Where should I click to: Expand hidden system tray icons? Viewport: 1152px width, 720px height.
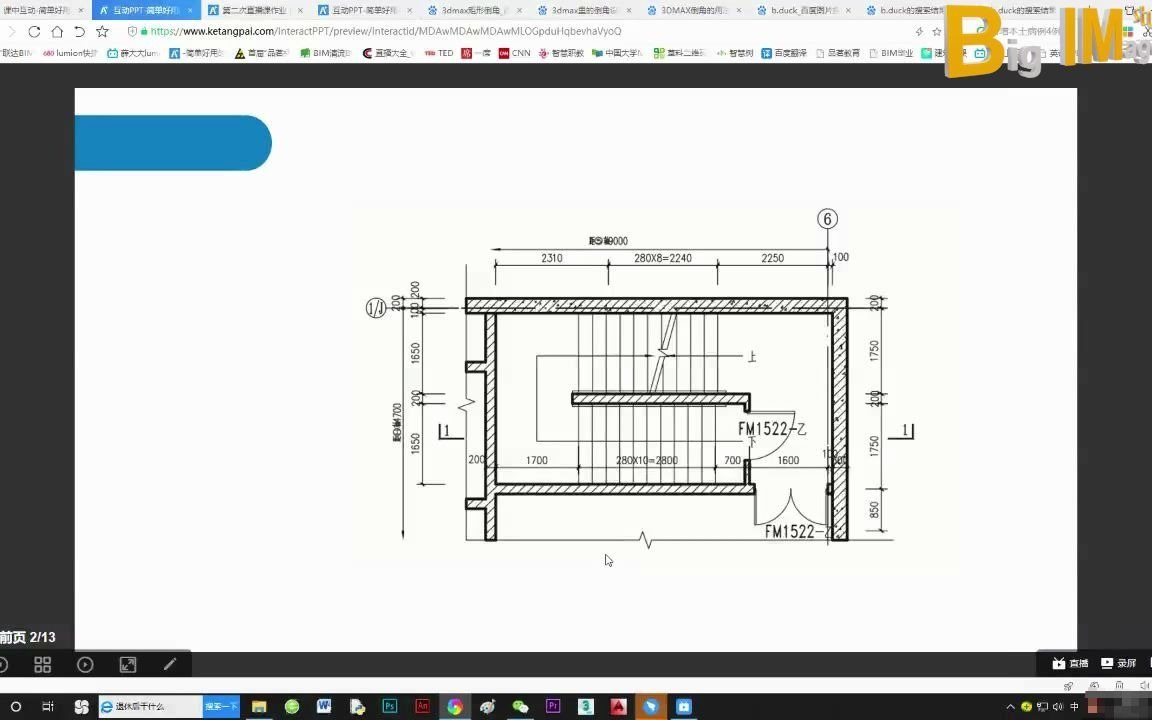click(x=1010, y=707)
